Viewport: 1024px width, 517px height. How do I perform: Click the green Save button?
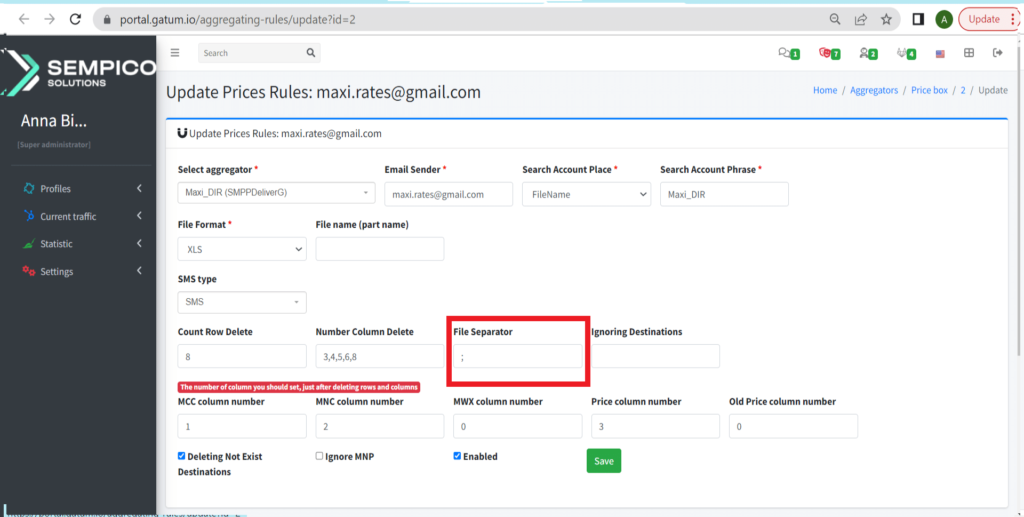[x=604, y=461]
